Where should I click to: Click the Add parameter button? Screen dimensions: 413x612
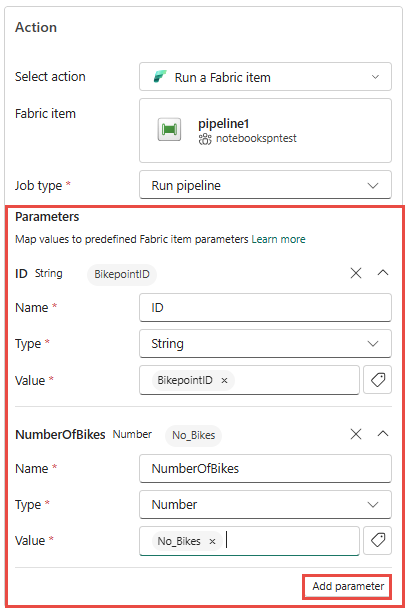tap(348, 586)
